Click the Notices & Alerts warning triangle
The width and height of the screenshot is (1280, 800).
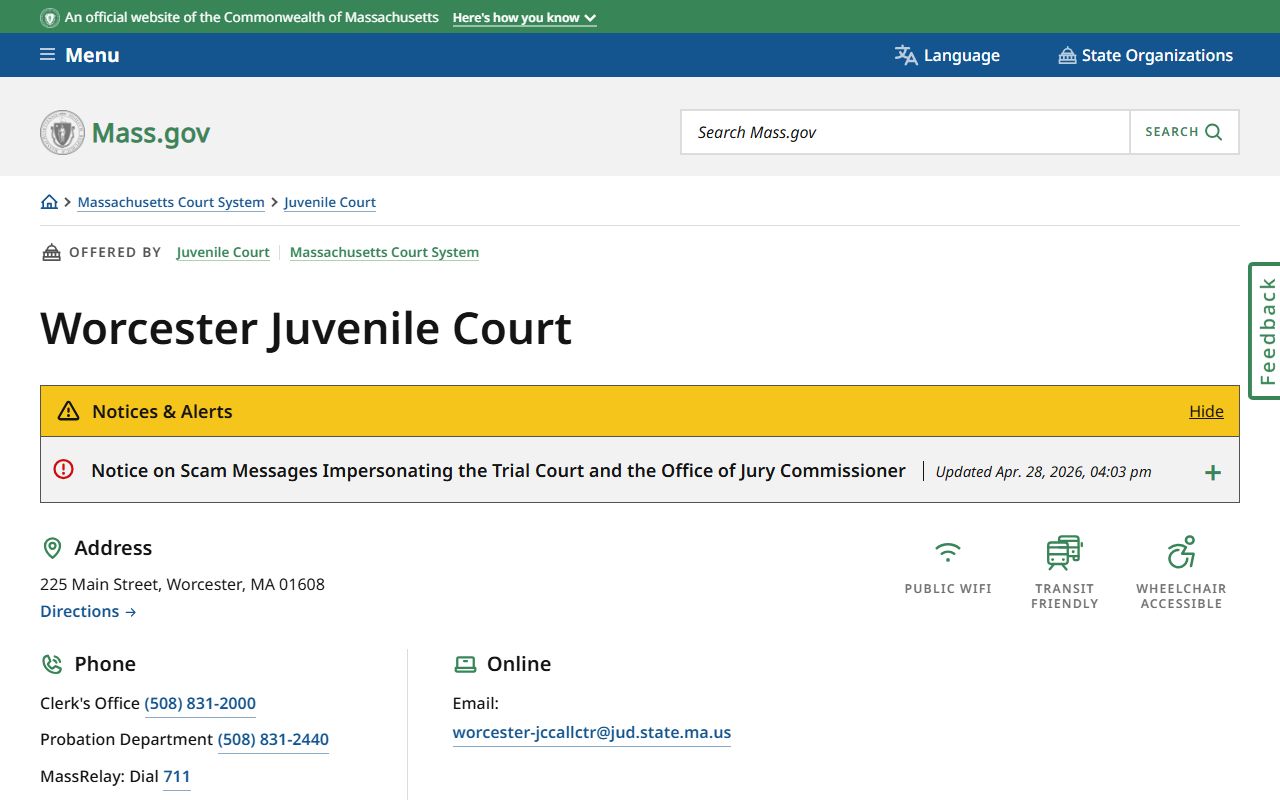68,411
